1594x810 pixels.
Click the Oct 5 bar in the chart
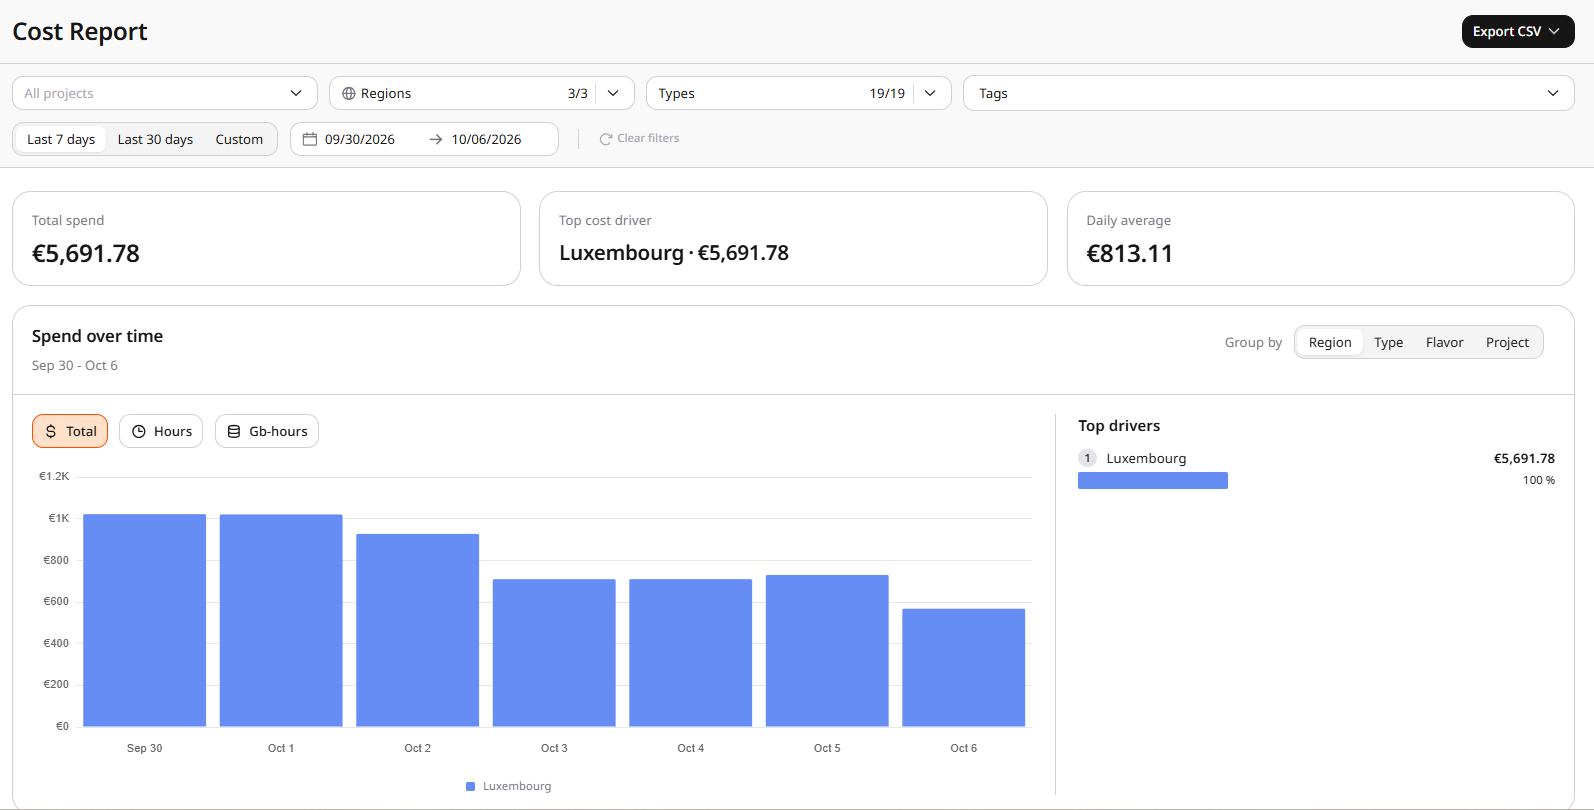tap(827, 651)
